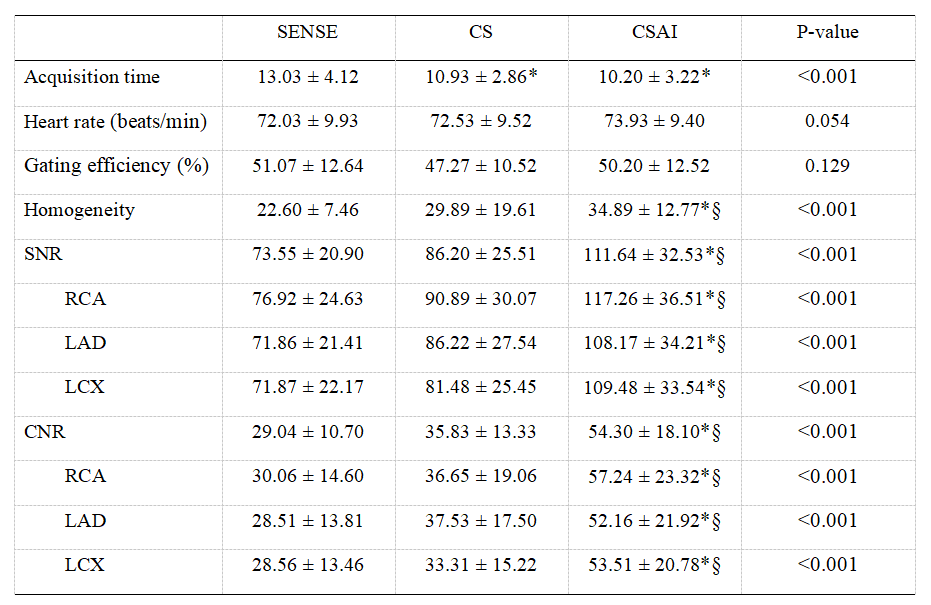Select the heart rate P-value 0.054
This screenshot has width=931, height=605.
tap(827, 121)
